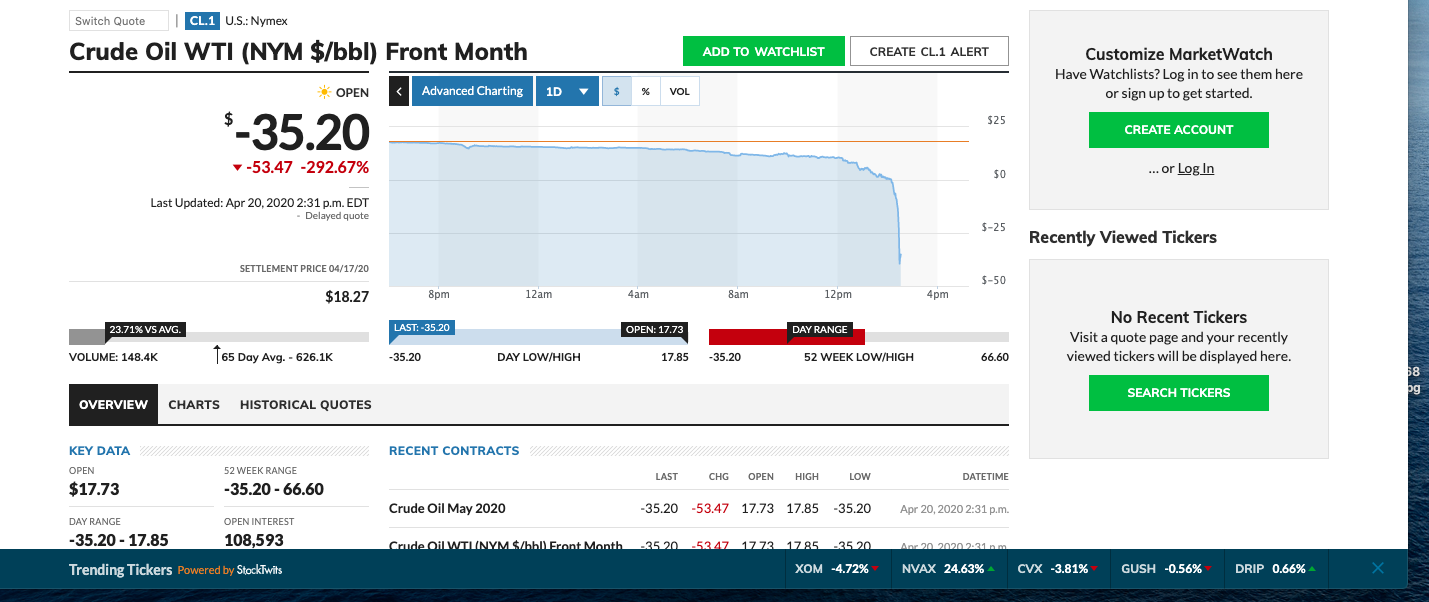This screenshot has height=602, width=1429.
Task: Select the CHARTS tab
Action: click(194, 404)
